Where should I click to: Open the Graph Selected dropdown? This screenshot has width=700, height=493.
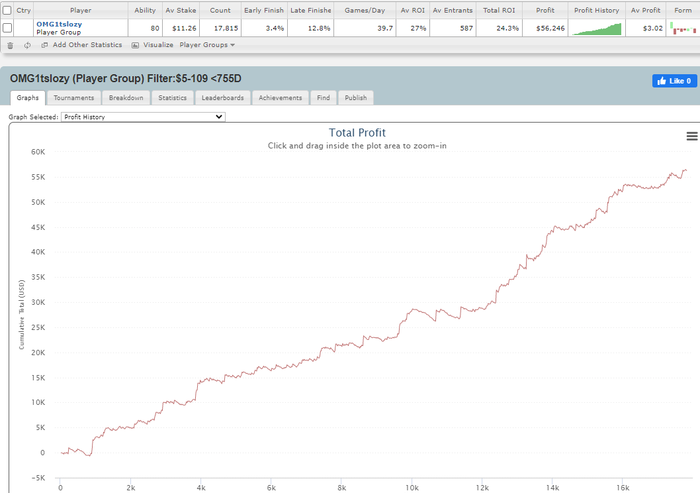pyautogui.click(x=143, y=117)
